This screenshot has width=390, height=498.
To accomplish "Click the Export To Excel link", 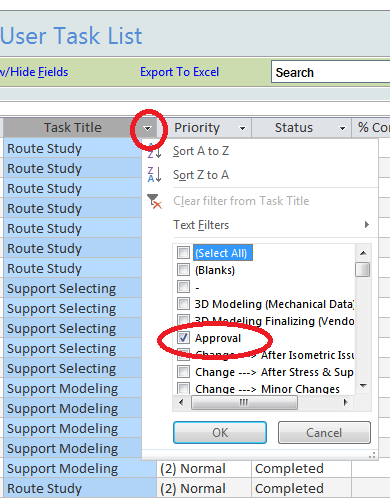I will [x=180, y=72].
